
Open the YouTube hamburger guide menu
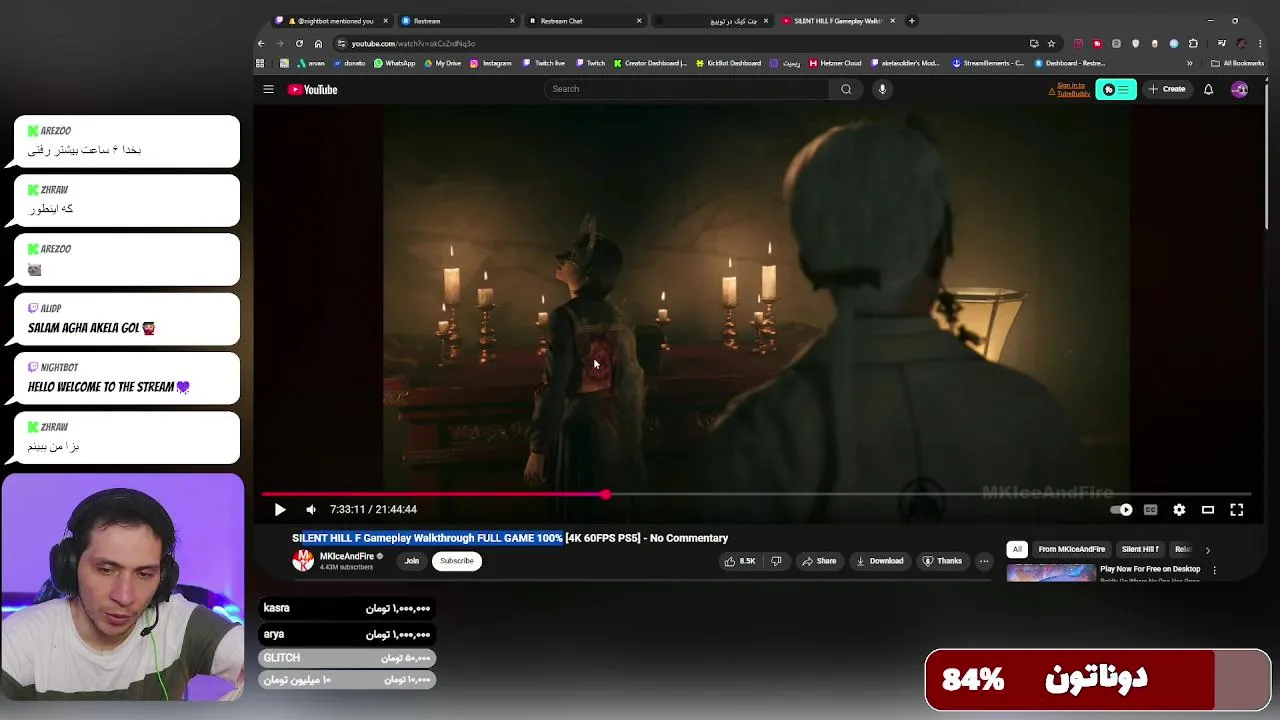click(x=268, y=89)
